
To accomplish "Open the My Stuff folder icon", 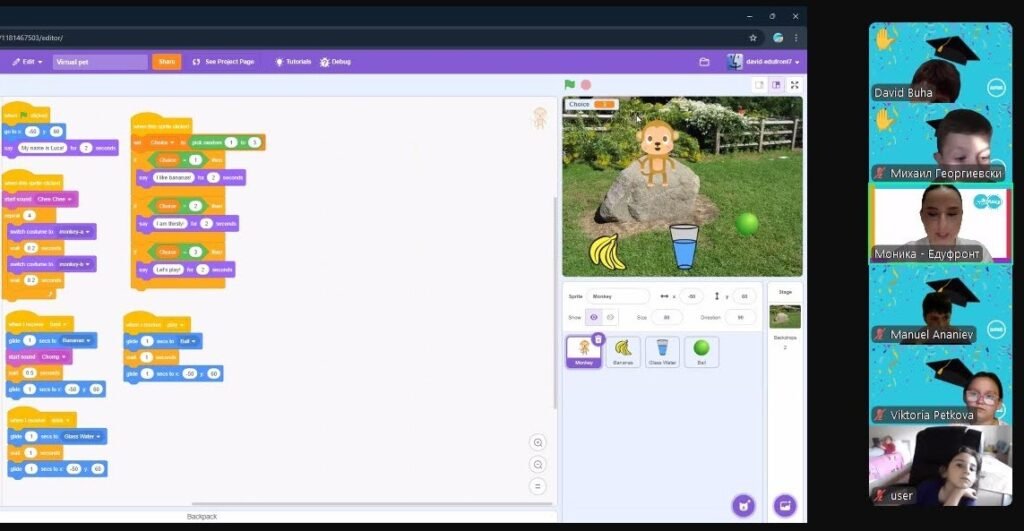I will (704, 62).
